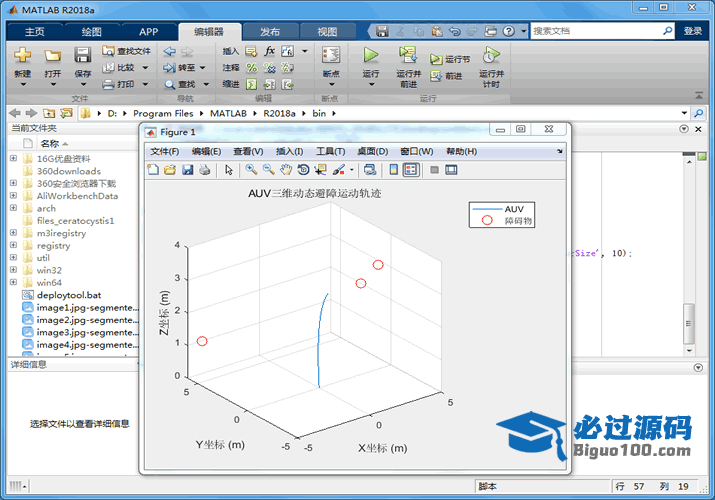Image resolution: width=715 pixels, height=500 pixels.
Task: Save the figure with the floppy disk icon
Action: [x=187, y=170]
